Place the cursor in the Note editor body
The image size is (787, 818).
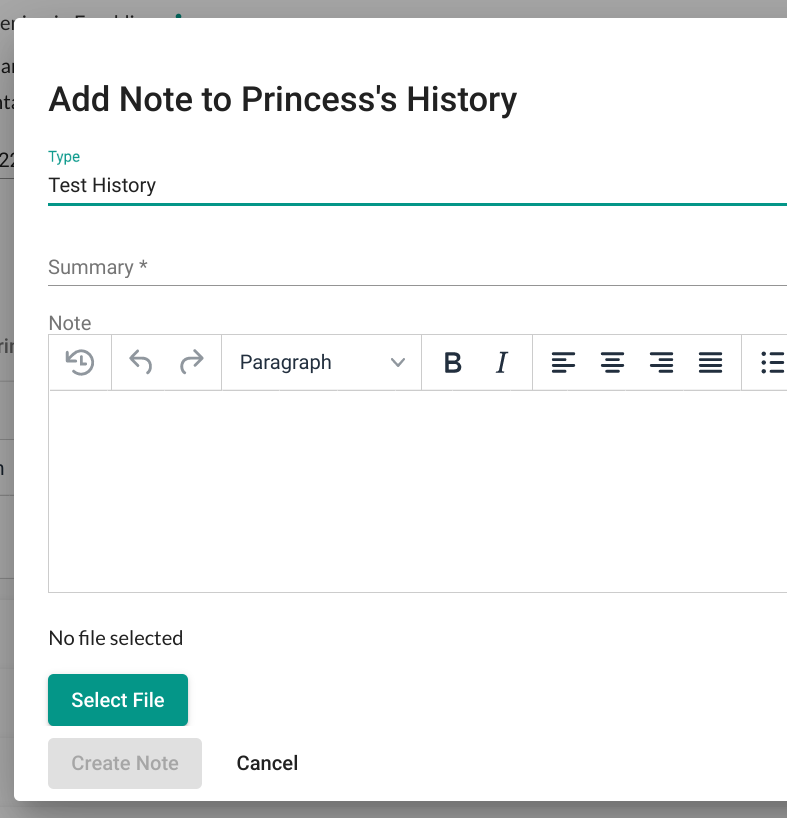point(417,491)
